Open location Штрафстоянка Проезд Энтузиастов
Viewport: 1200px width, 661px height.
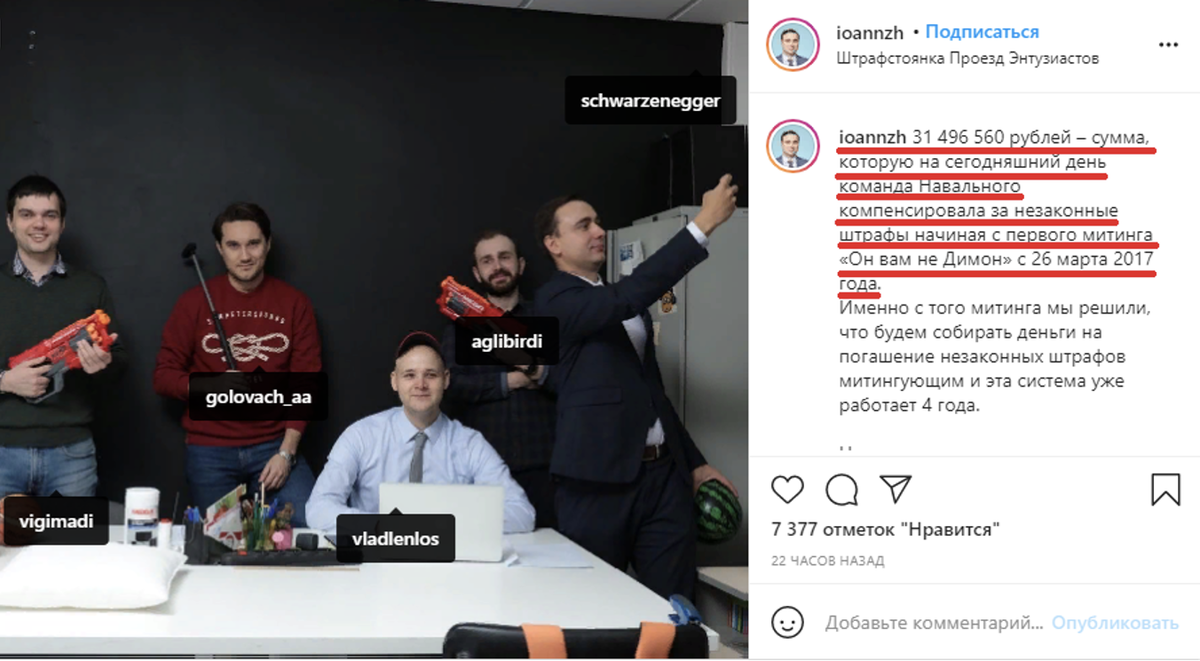click(x=967, y=58)
